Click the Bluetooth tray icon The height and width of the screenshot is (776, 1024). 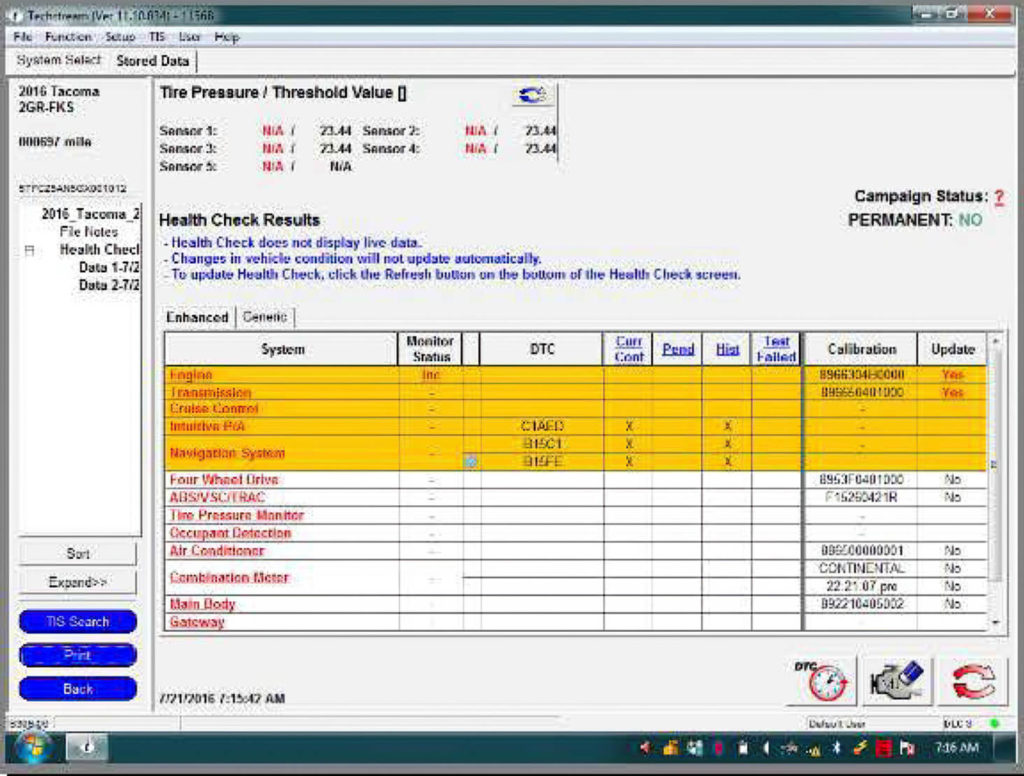pyautogui.click(x=836, y=749)
